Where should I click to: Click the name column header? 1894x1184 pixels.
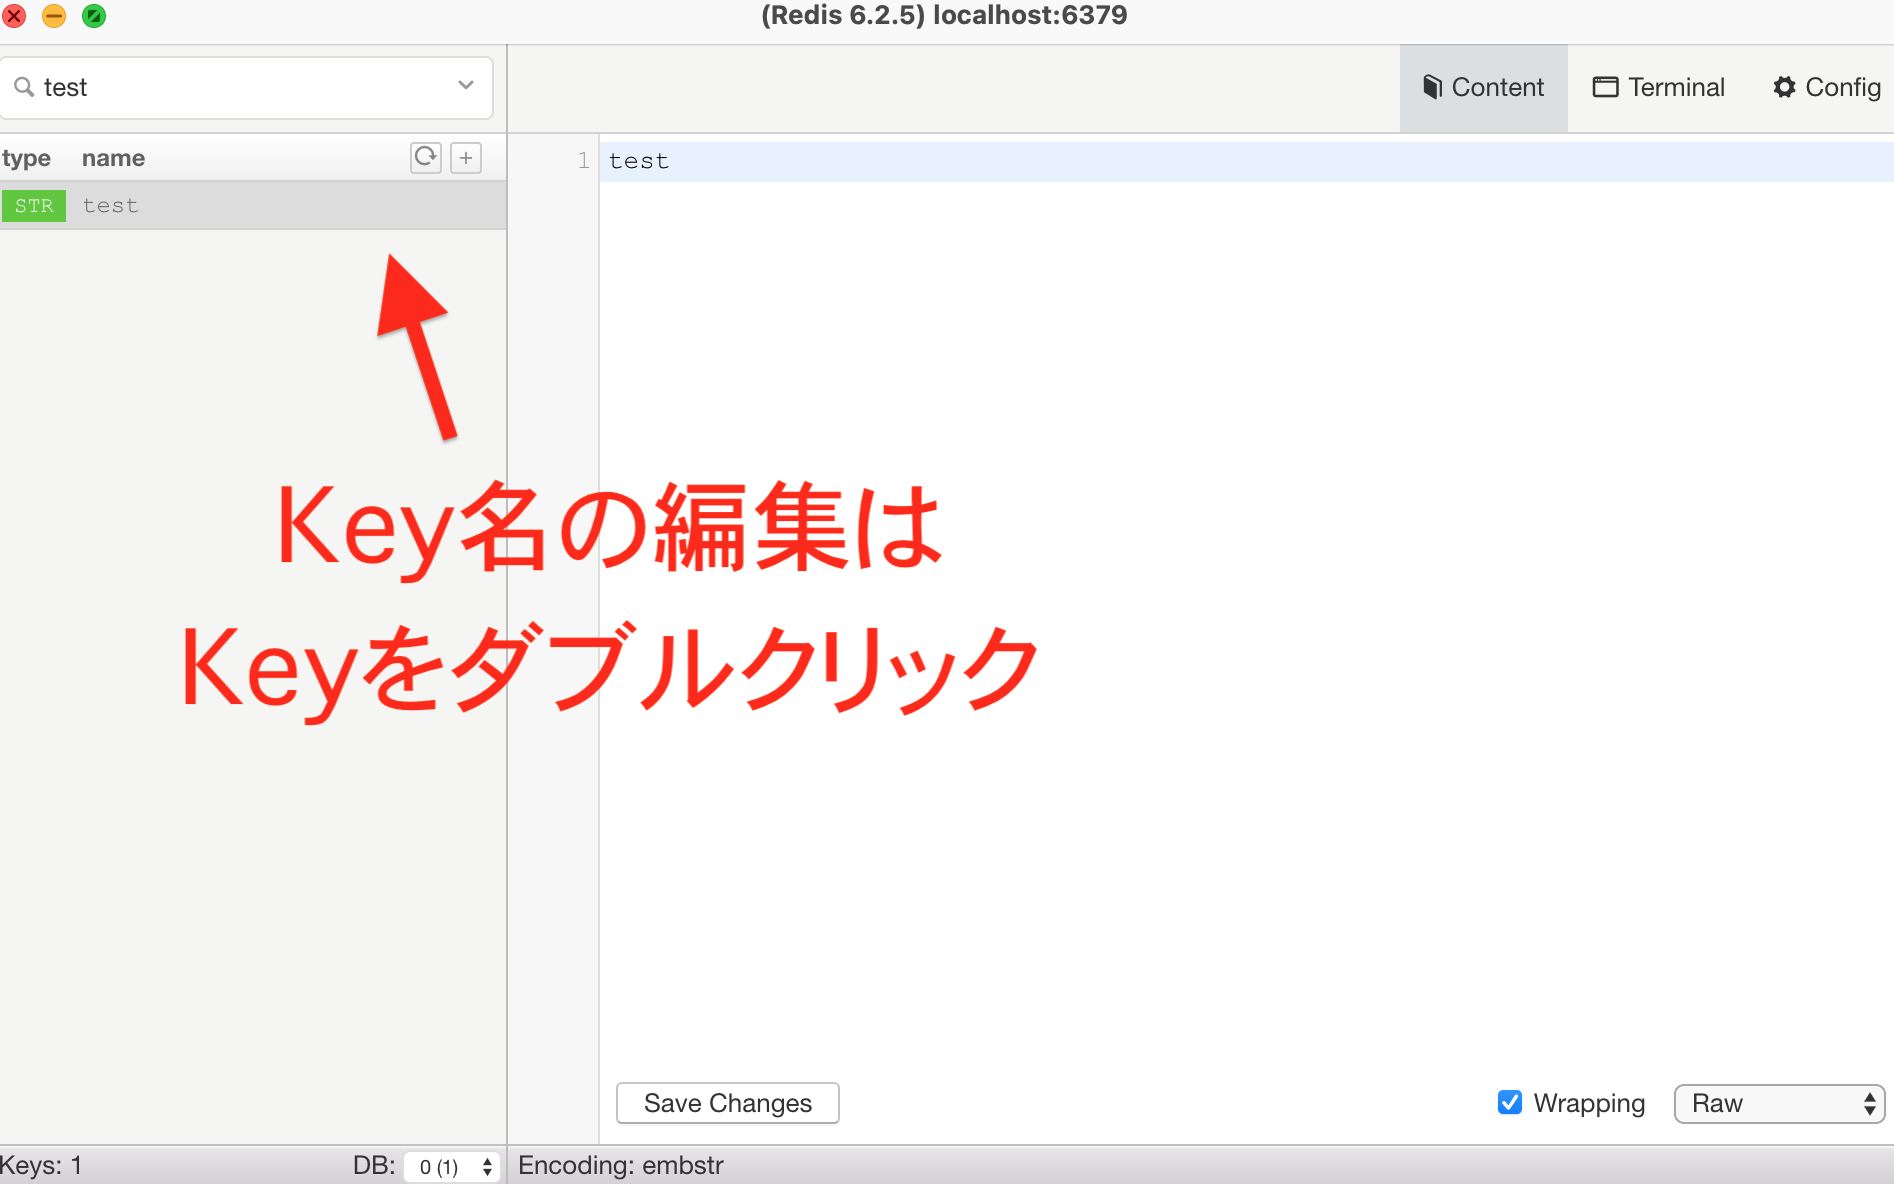[113, 157]
